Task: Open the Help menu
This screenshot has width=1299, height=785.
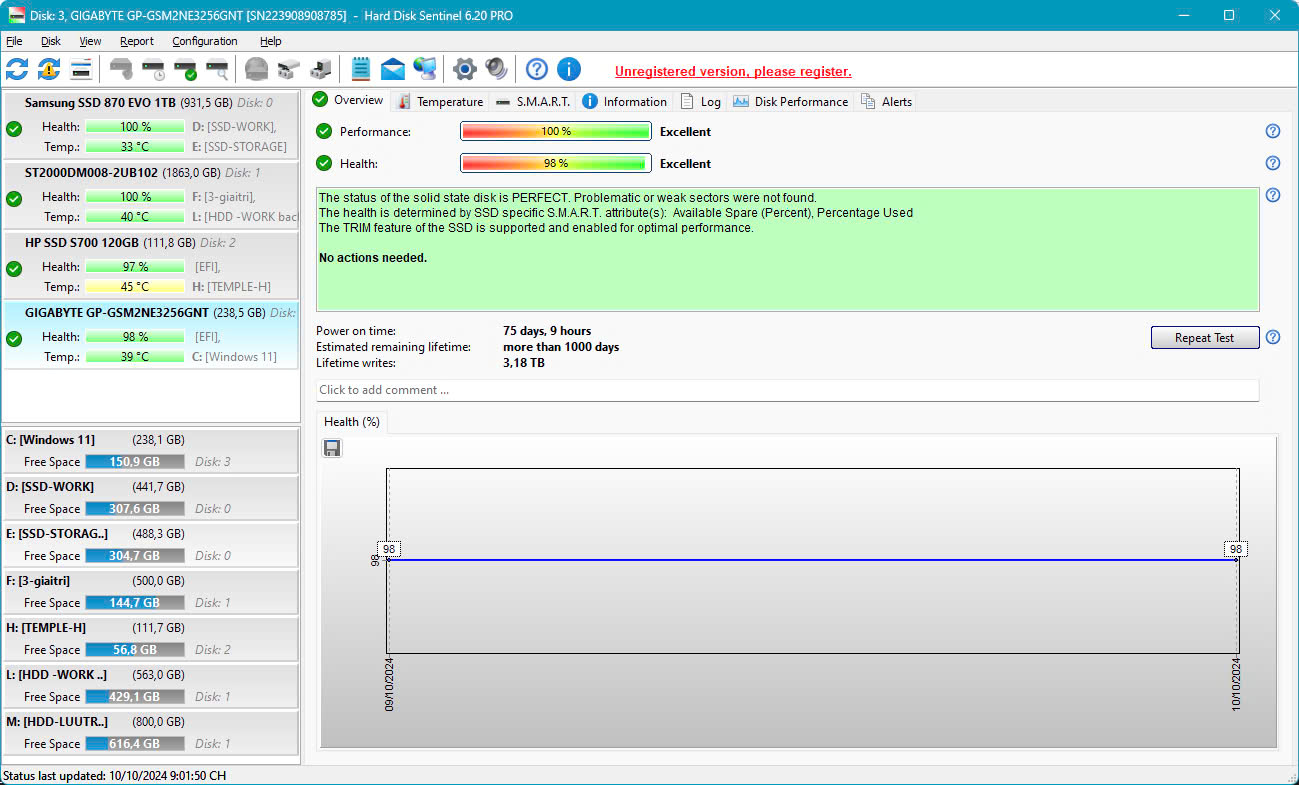Action: click(x=271, y=41)
